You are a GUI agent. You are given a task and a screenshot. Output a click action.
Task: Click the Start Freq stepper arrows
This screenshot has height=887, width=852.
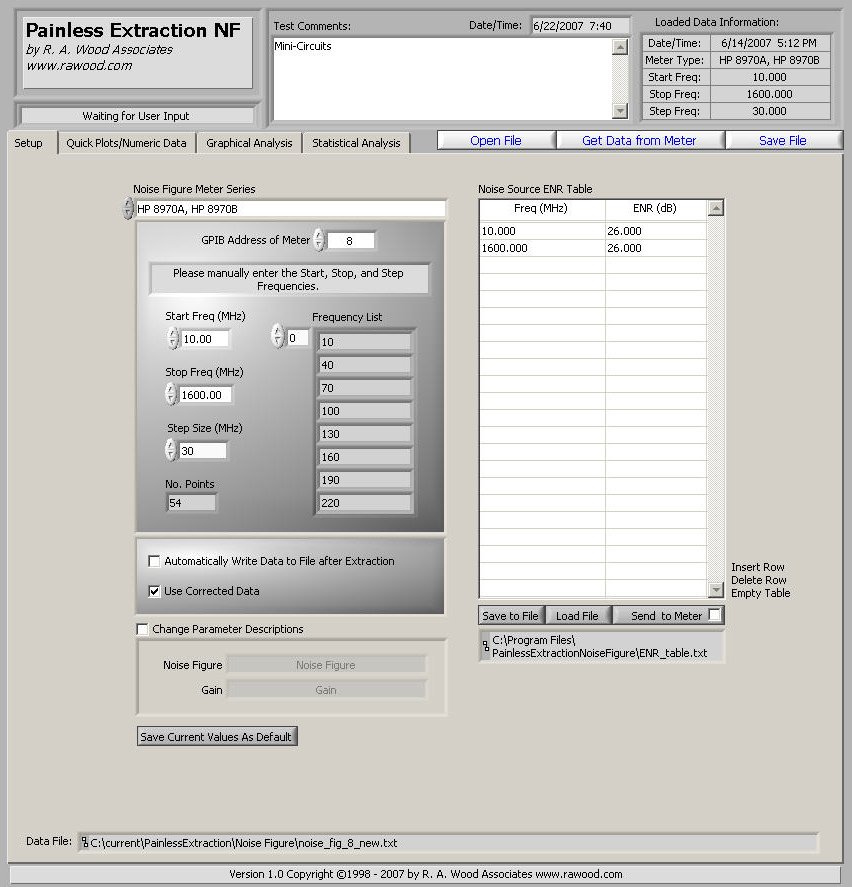(172, 339)
